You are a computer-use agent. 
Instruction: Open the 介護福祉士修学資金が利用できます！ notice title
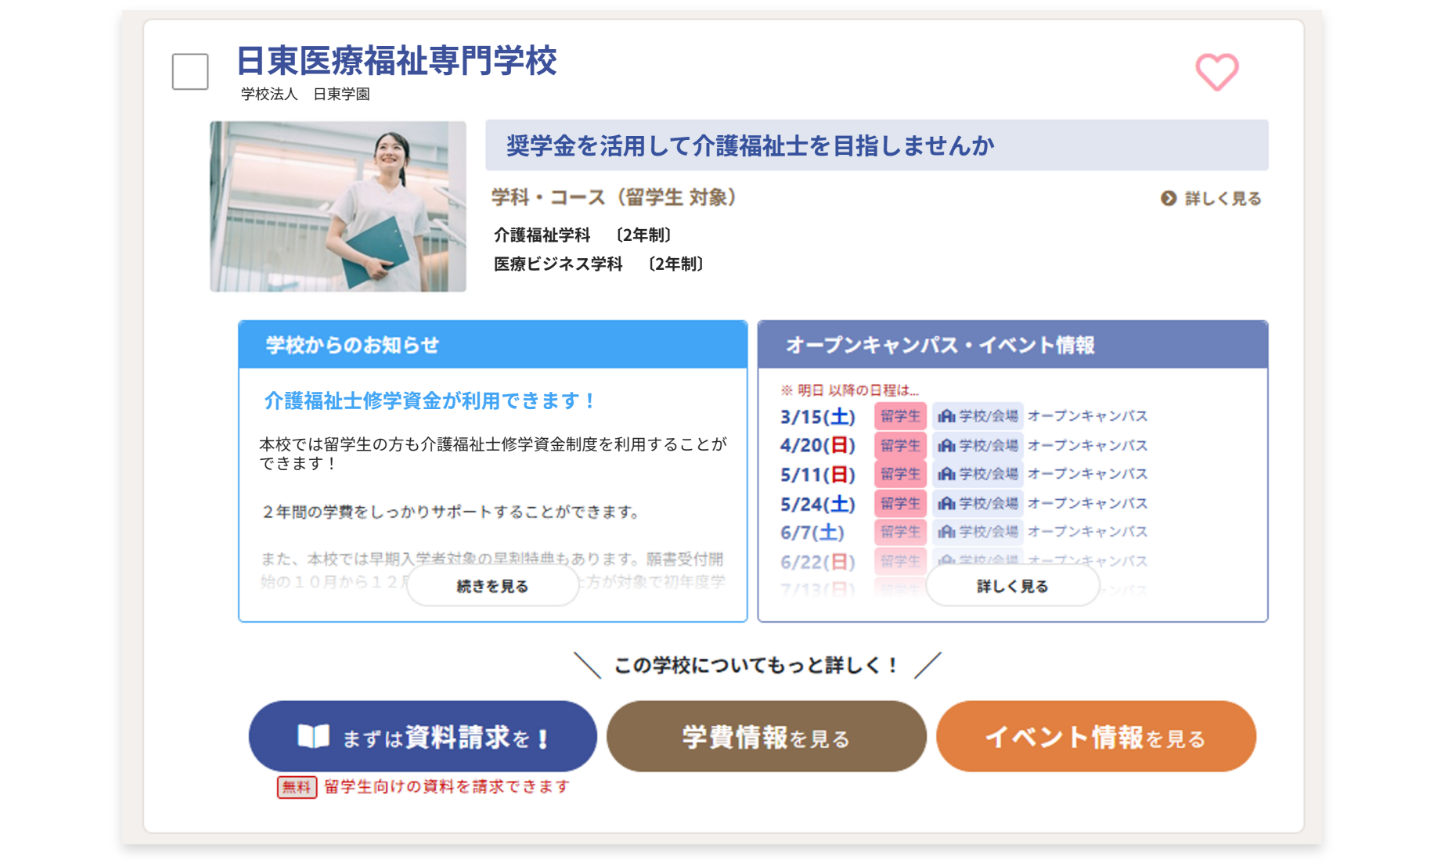pyautogui.click(x=430, y=401)
